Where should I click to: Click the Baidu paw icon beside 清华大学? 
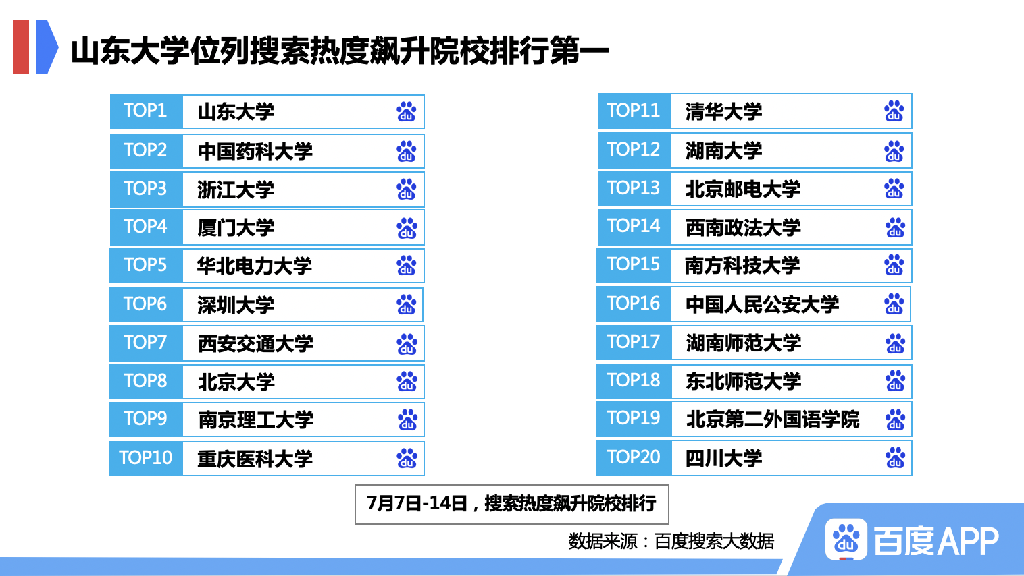[x=893, y=112]
